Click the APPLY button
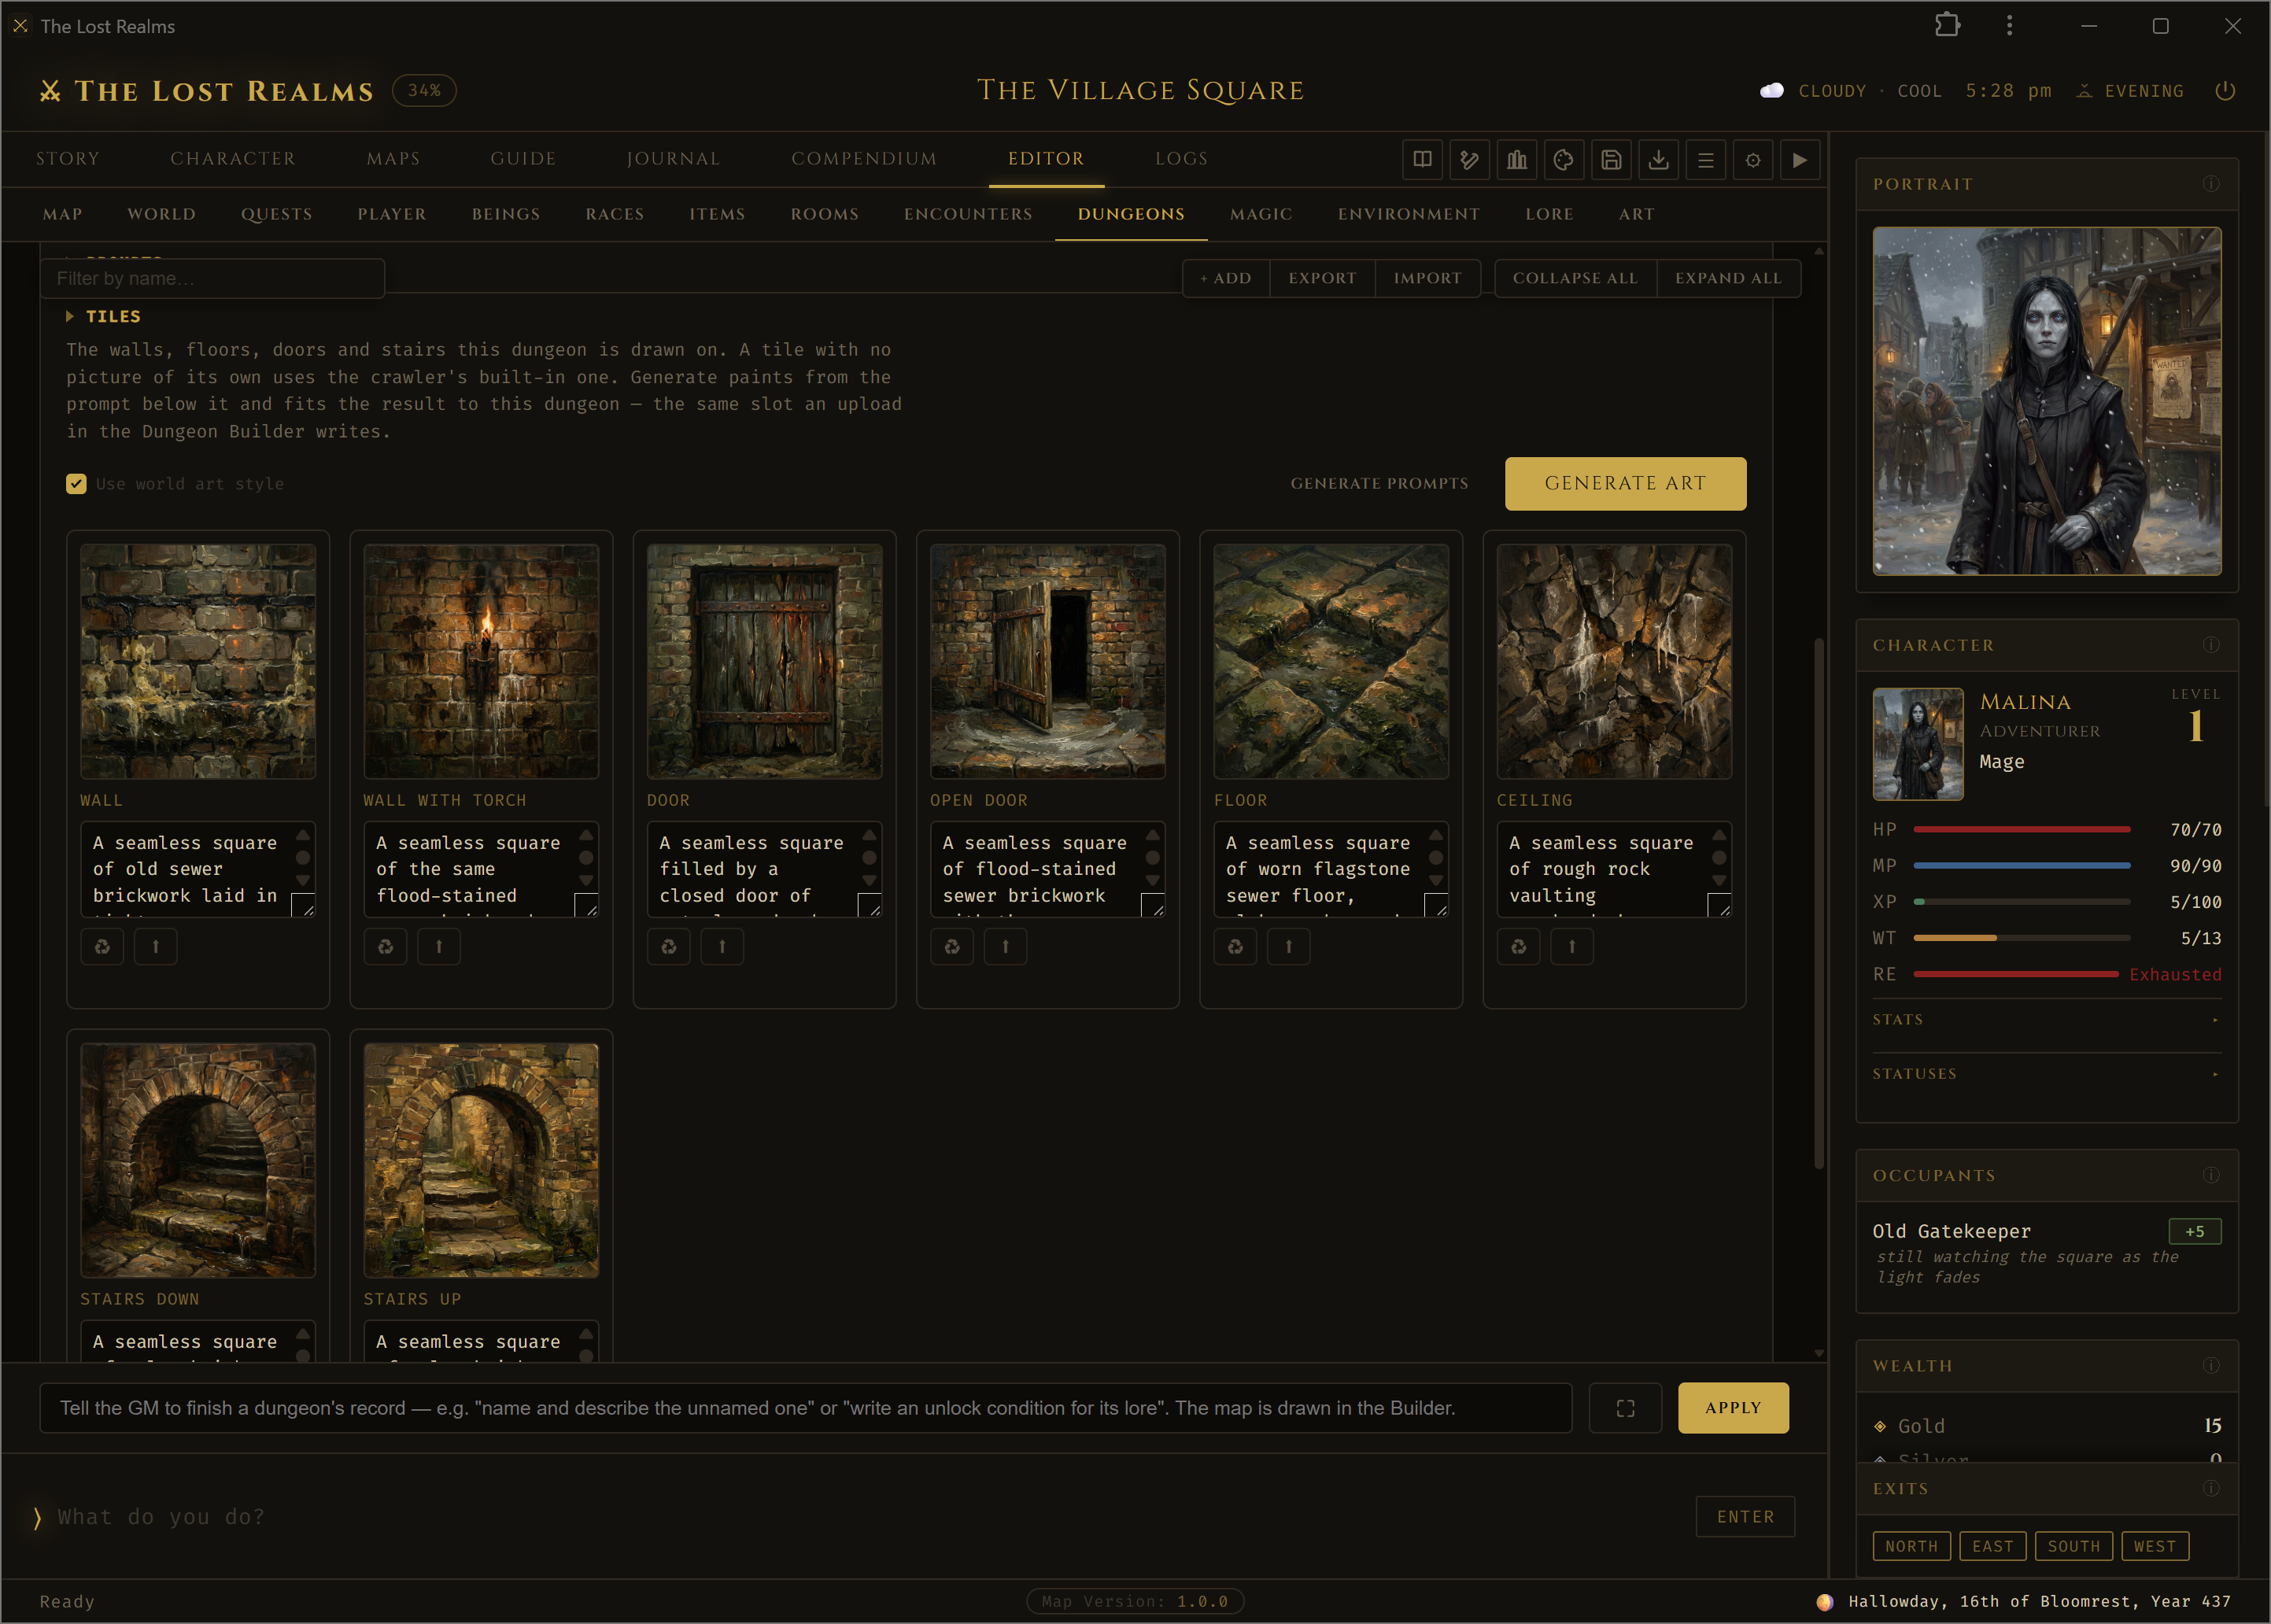This screenshot has width=2271, height=1624. point(1733,1408)
